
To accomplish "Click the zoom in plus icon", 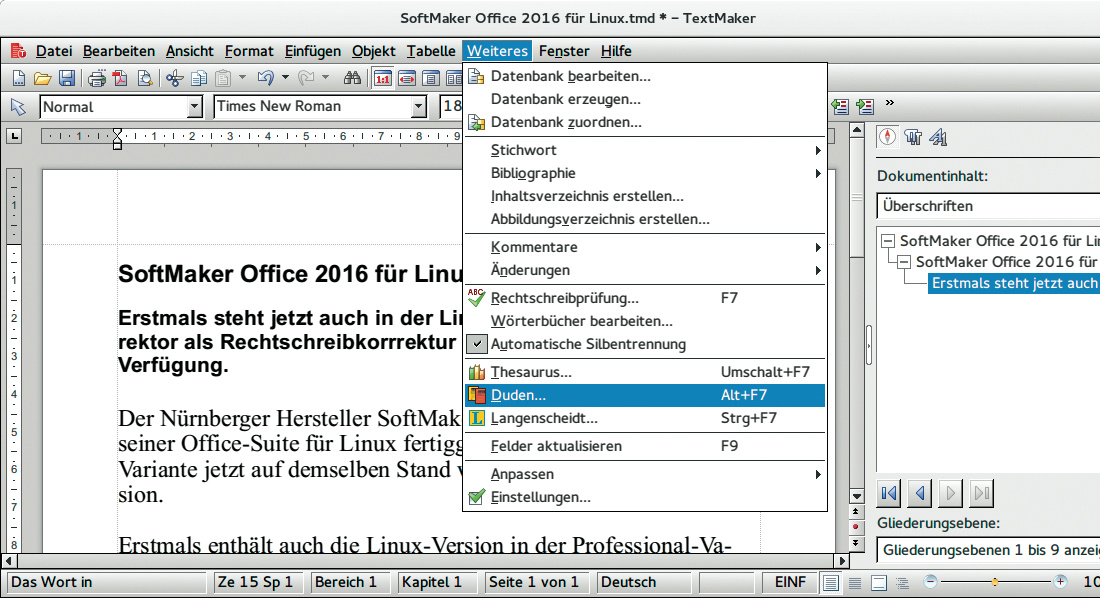I will point(1060,582).
